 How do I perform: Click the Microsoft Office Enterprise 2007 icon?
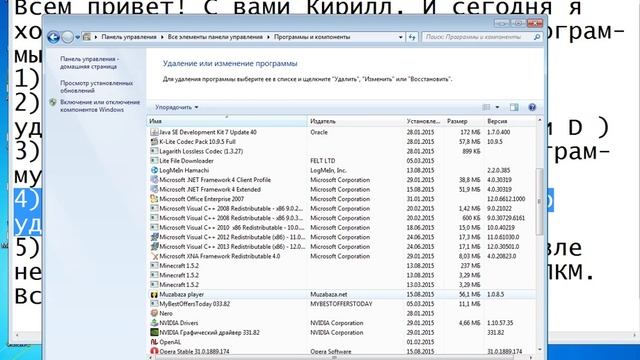pyautogui.click(x=154, y=199)
